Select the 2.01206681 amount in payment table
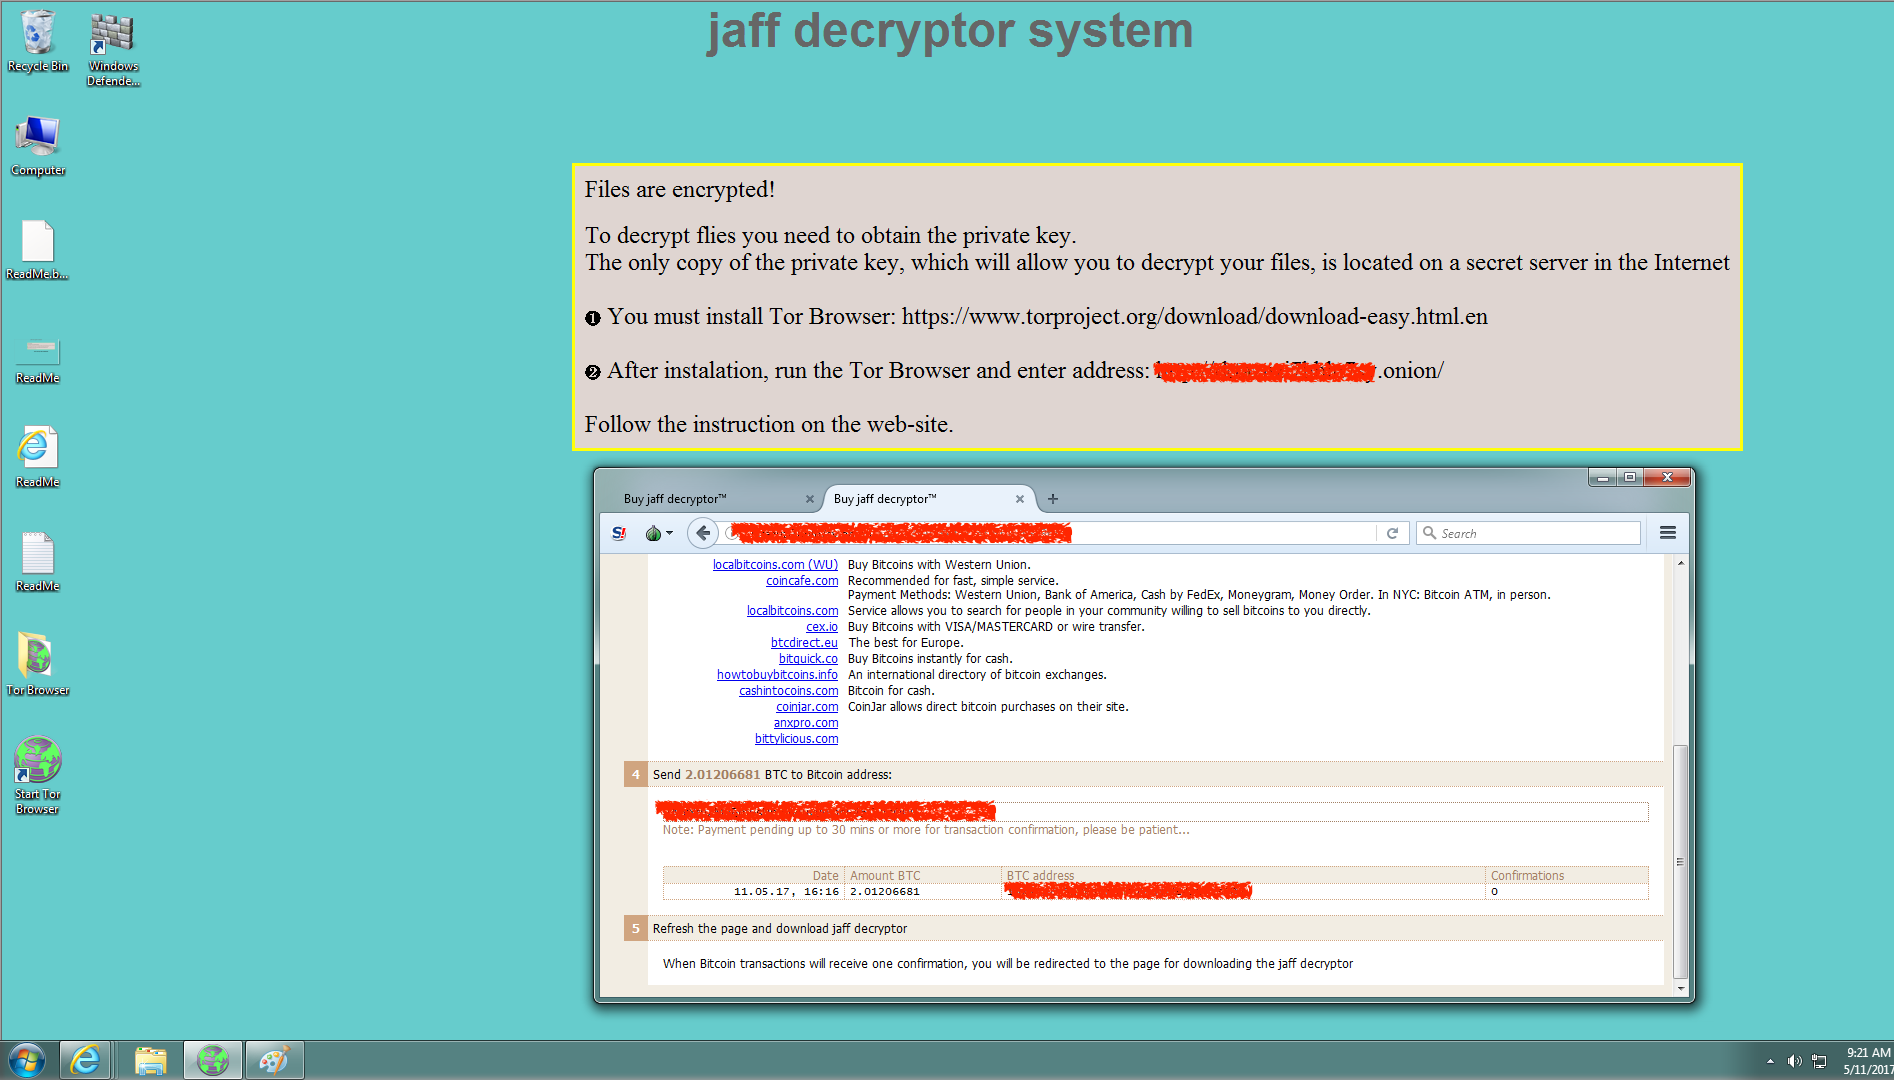 (885, 892)
